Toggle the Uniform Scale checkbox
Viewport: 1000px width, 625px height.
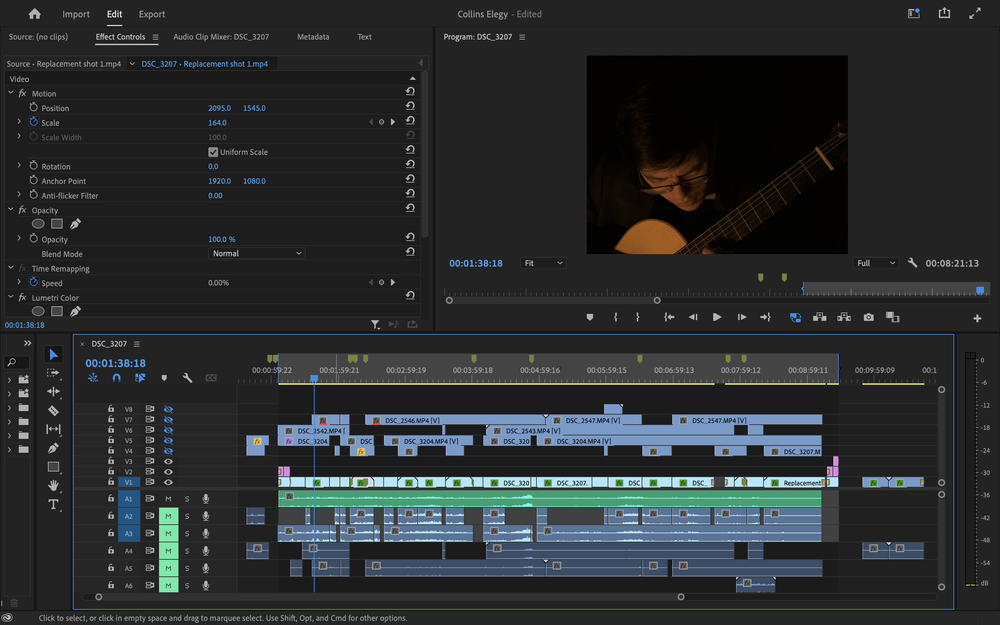click(x=213, y=152)
